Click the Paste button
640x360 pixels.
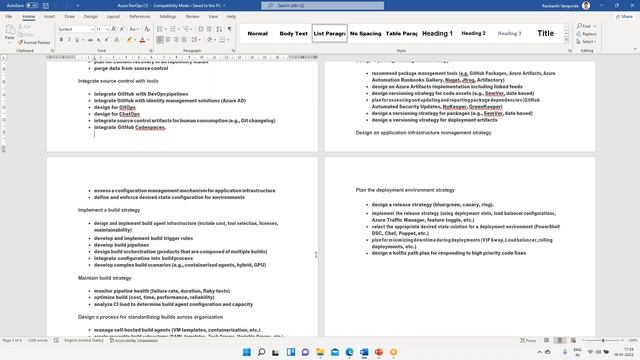point(10,33)
